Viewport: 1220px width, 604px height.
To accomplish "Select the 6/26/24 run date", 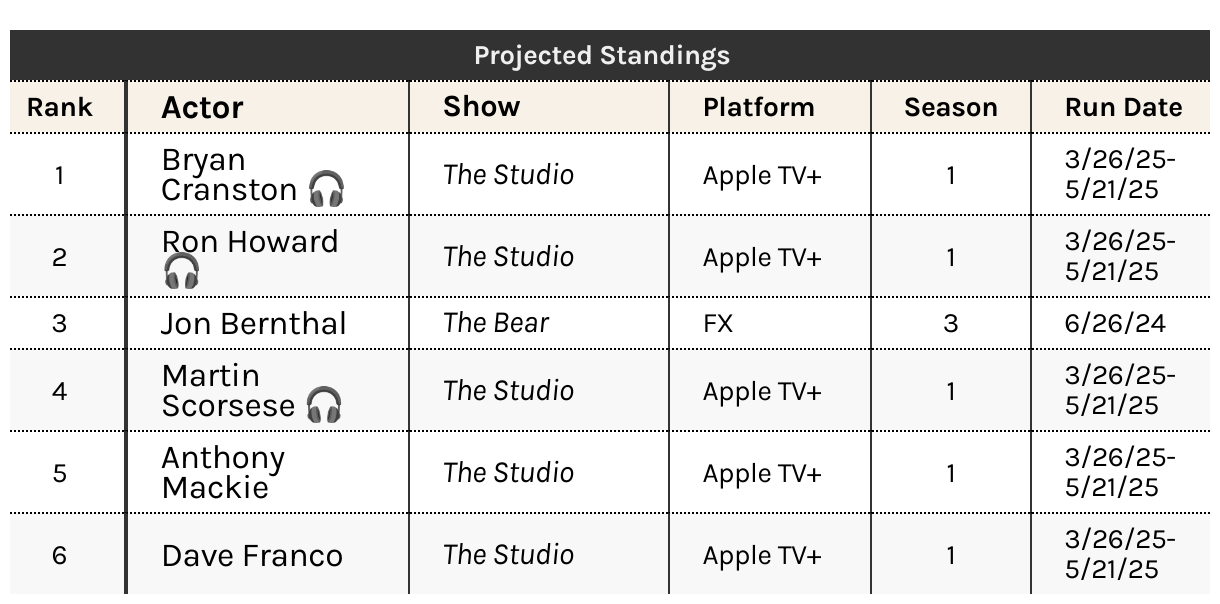I will (x=1115, y=323).
